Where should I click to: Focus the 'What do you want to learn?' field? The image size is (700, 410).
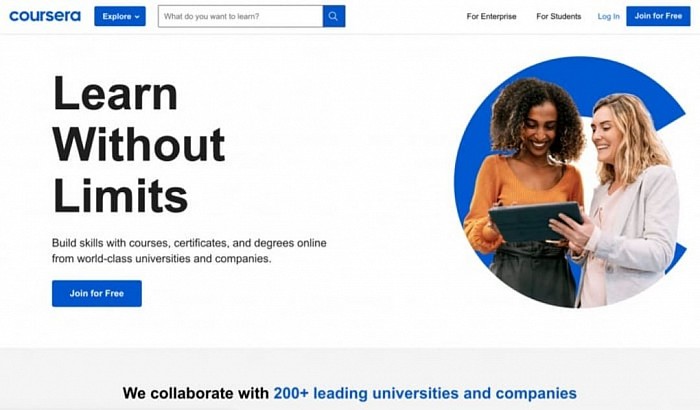(240, 16)
